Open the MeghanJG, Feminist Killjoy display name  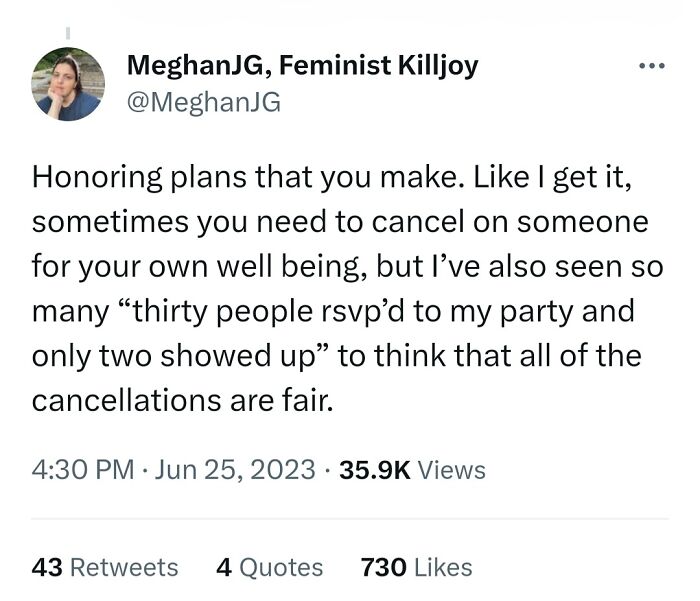pyautogui.click(x=303, y=67)
